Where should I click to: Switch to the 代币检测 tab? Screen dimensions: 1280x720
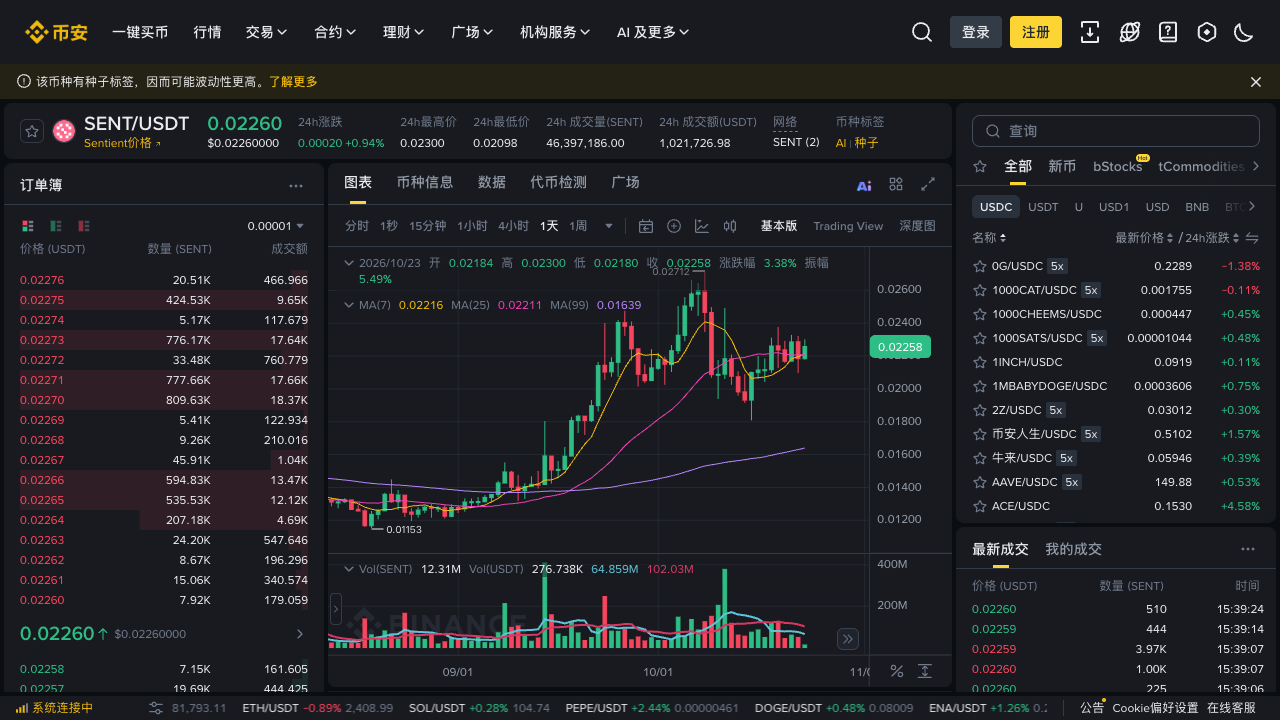tap(558, 182)
